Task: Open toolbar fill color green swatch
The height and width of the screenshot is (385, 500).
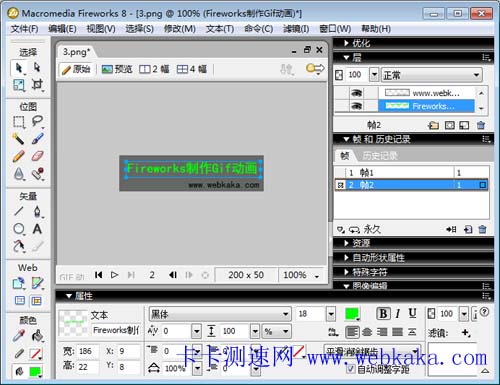Action: point(35,371)
